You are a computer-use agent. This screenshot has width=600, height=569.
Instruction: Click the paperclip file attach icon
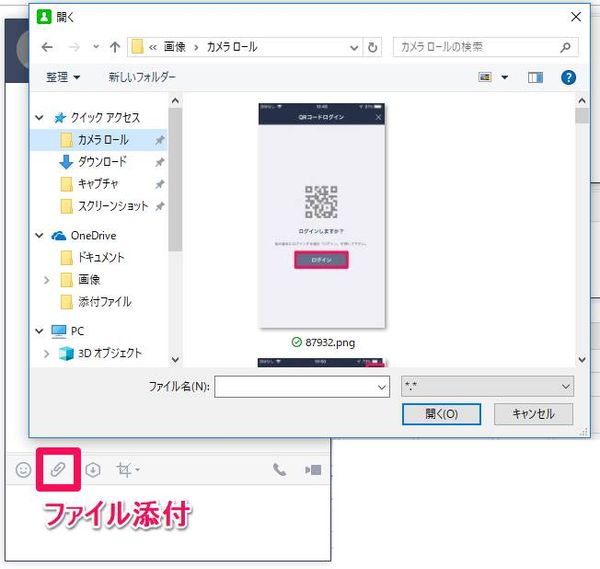(x=58, y=470)
